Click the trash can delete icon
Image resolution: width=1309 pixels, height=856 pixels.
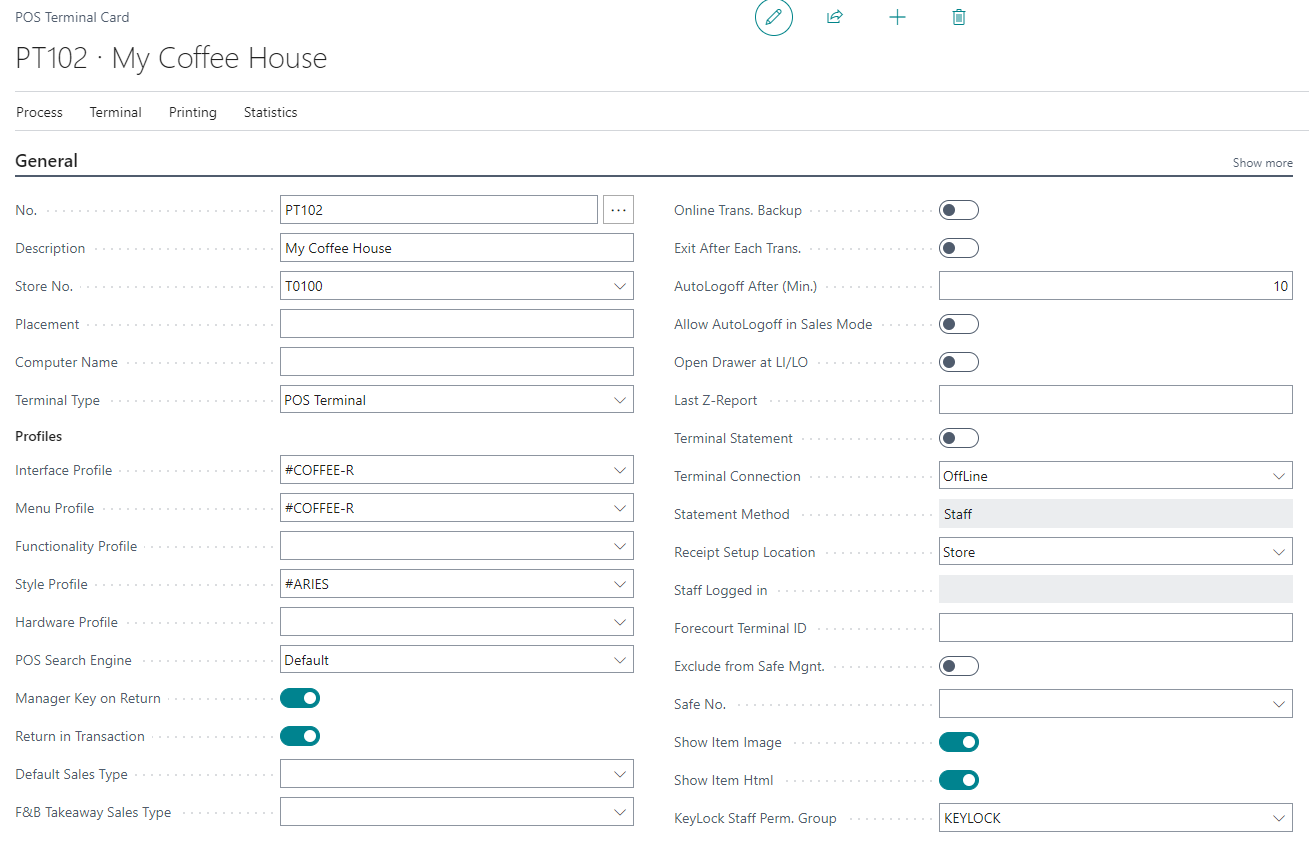point(959,18)
